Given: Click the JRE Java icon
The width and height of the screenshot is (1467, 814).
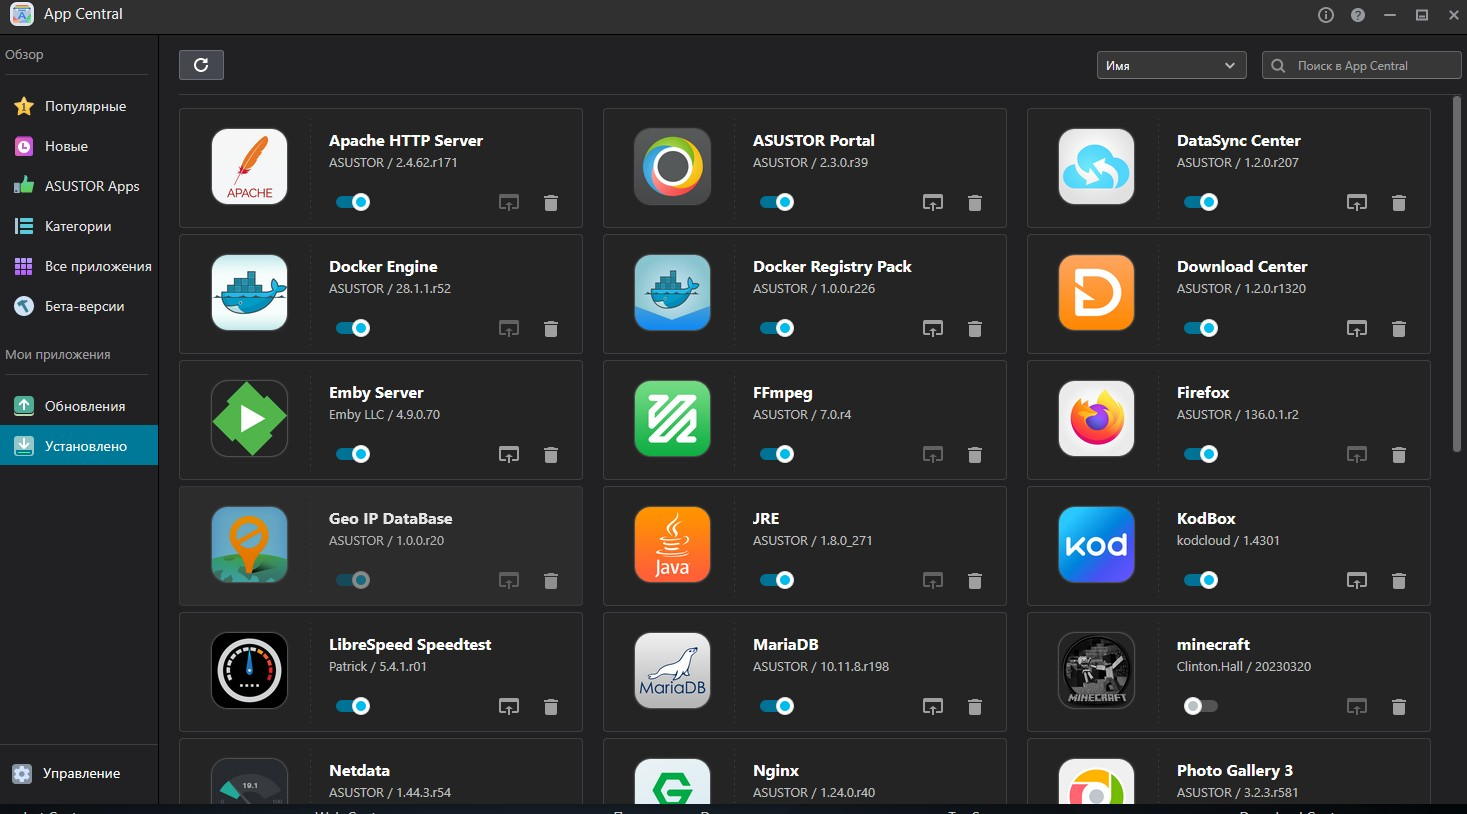Looking at the screenshot, I should click(673, 545).
